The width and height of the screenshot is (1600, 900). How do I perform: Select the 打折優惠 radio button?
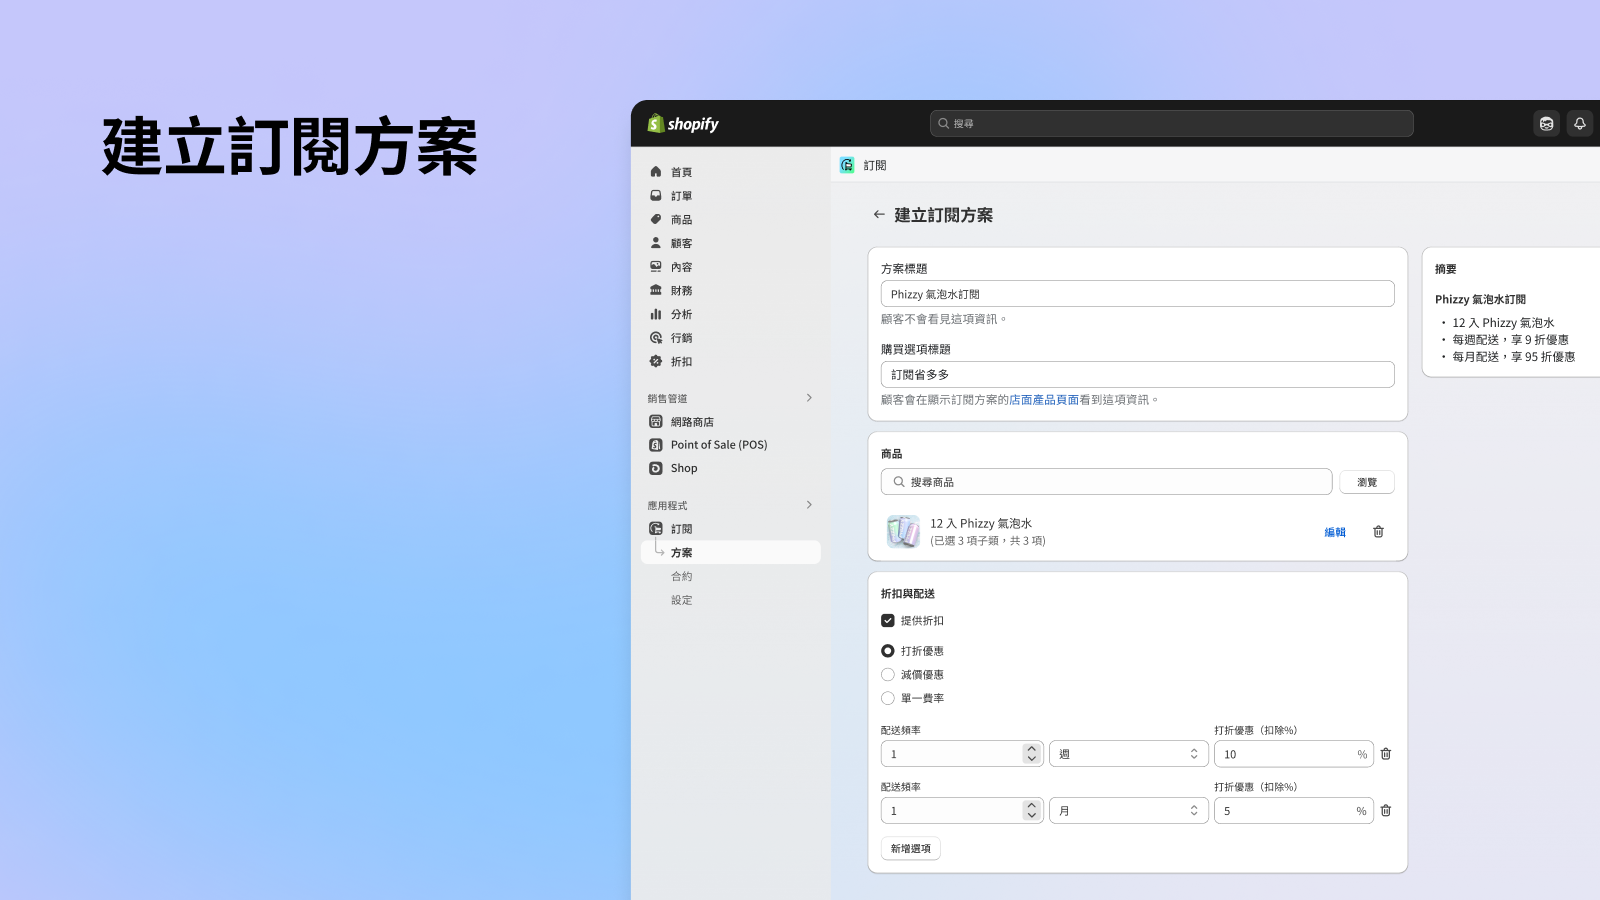tap(888, 651)
